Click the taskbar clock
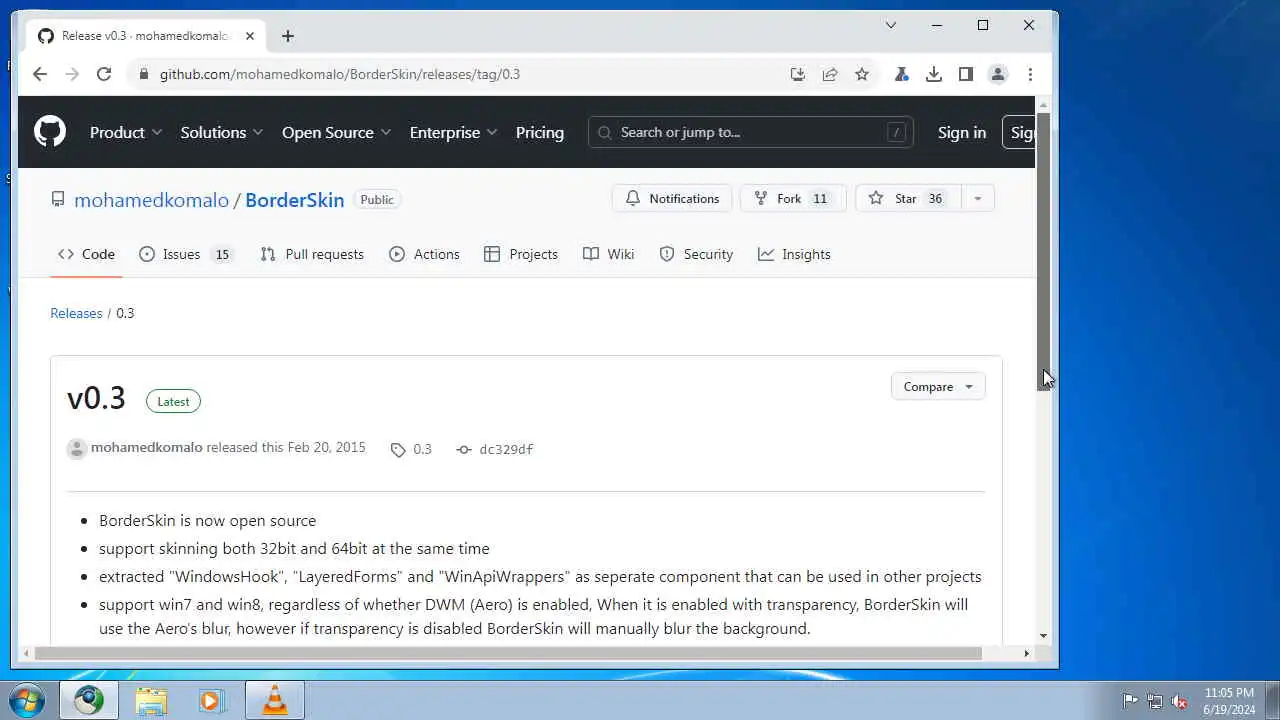Viewport: 1280px width, 720px height. click(x=1229, y=701)
